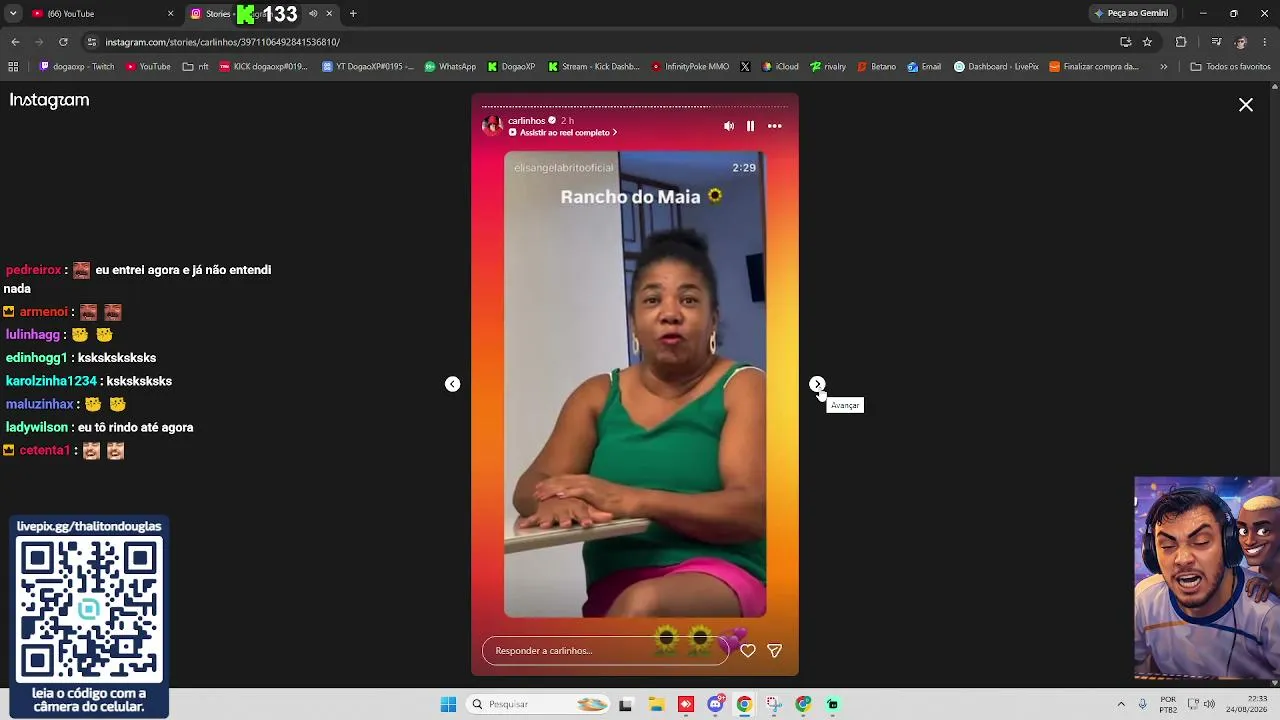Open the Windows Start menu

(x=449, y=704)
